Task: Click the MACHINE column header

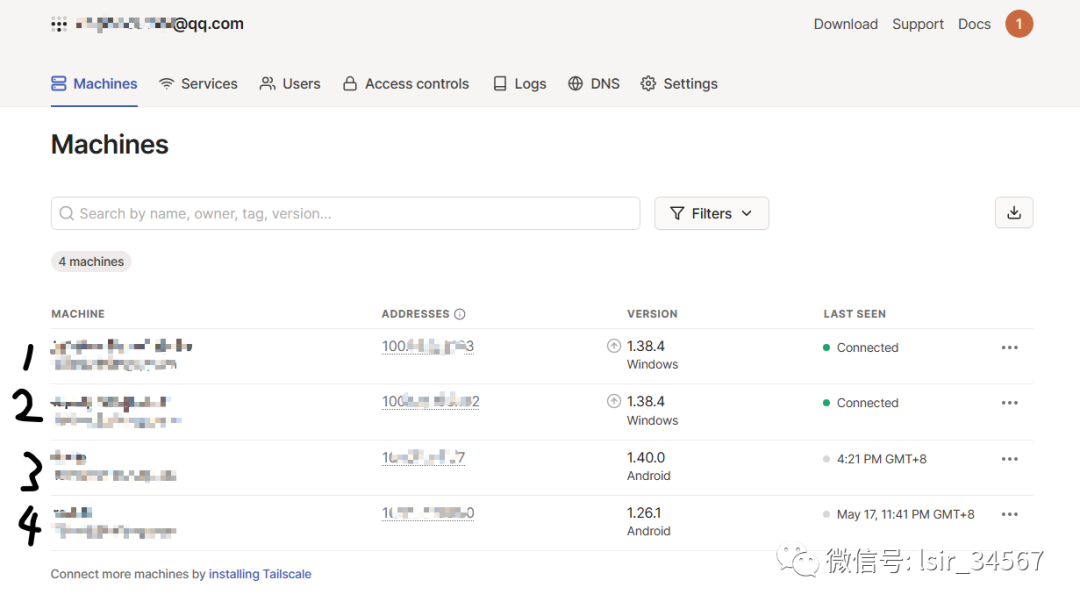Action: point(78,314)
